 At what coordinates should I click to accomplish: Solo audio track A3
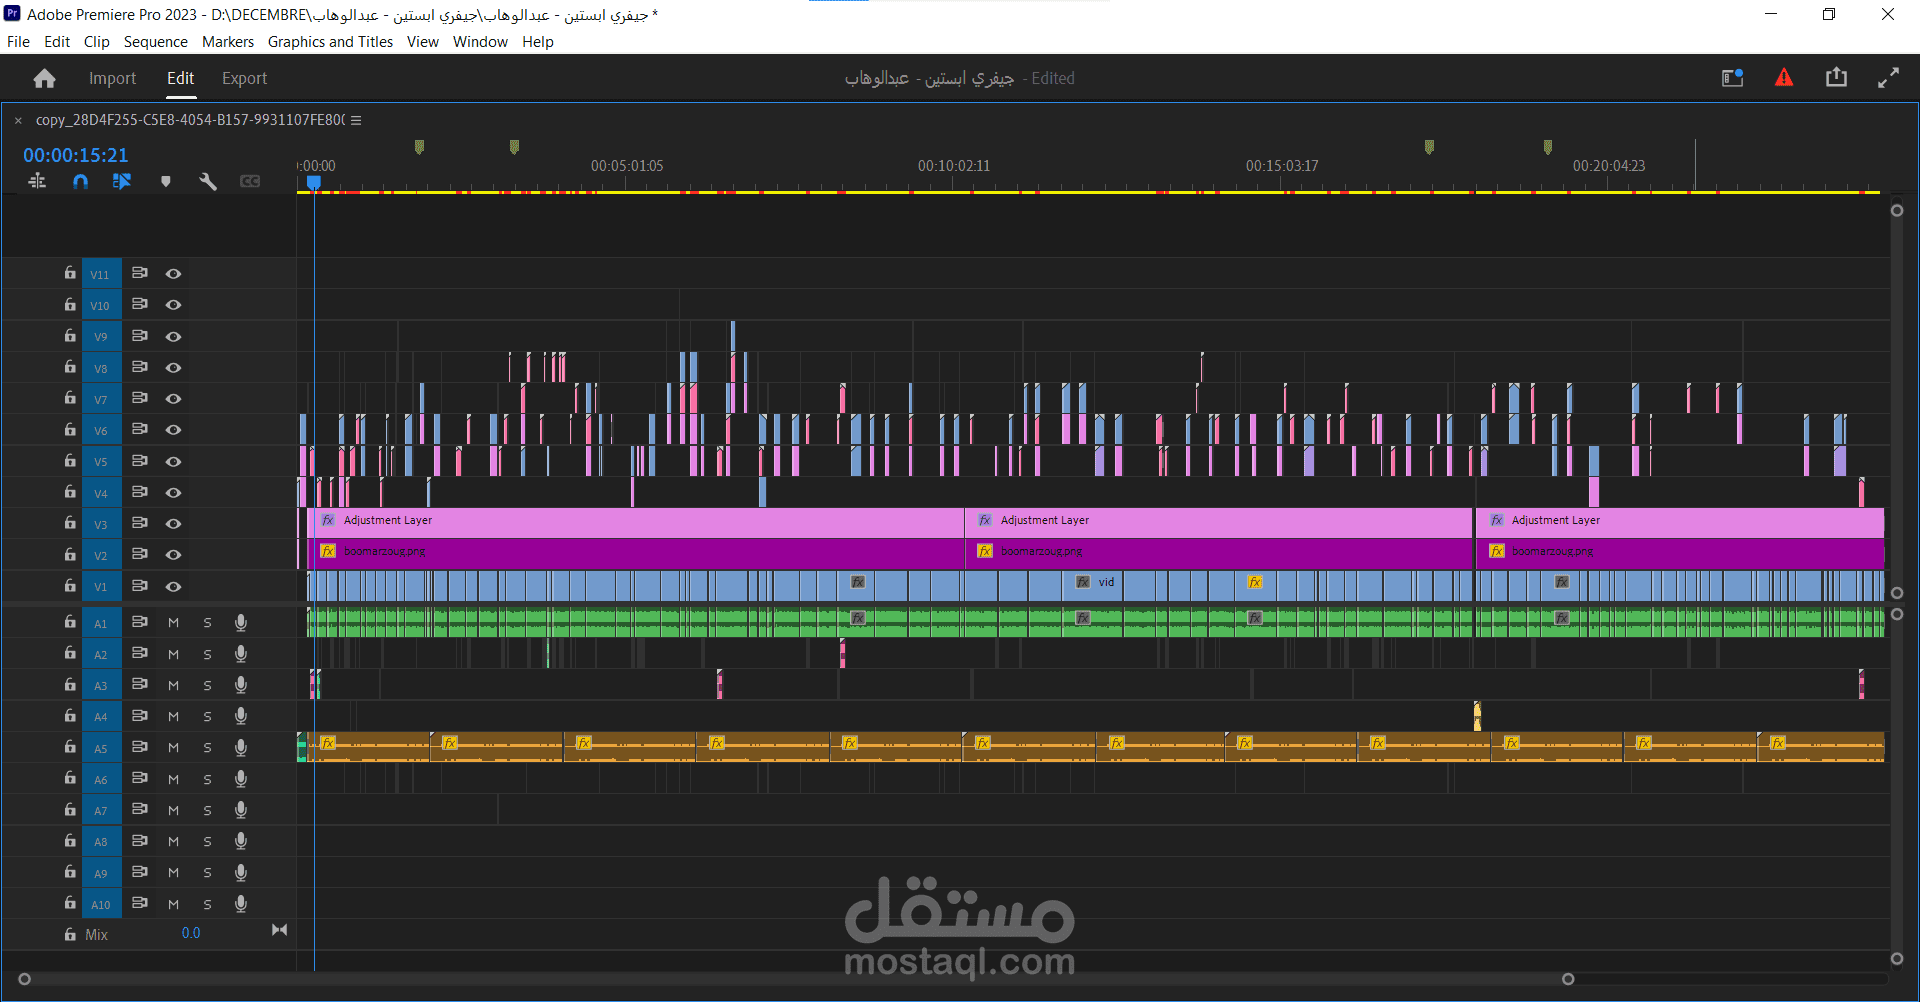click(207, 685)
